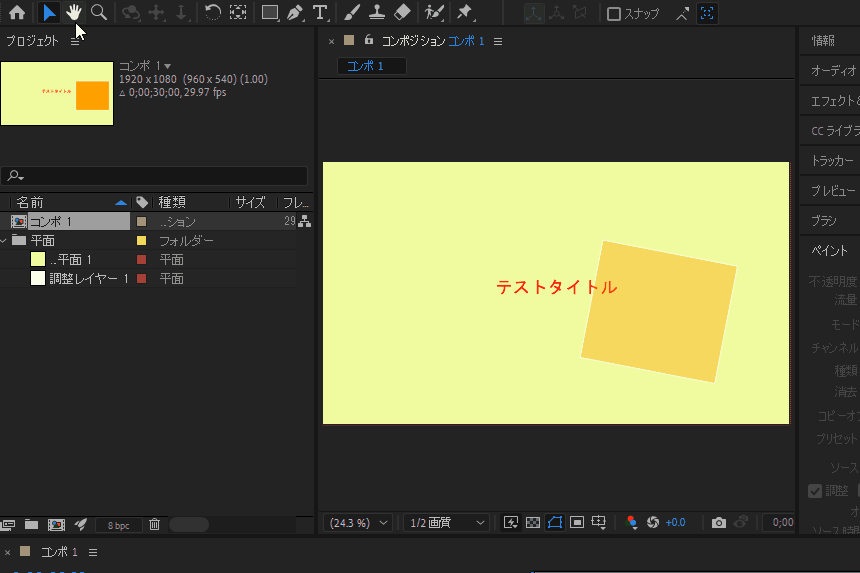Open grid and guide options button

pyautogui.click(x=599, y=523)
